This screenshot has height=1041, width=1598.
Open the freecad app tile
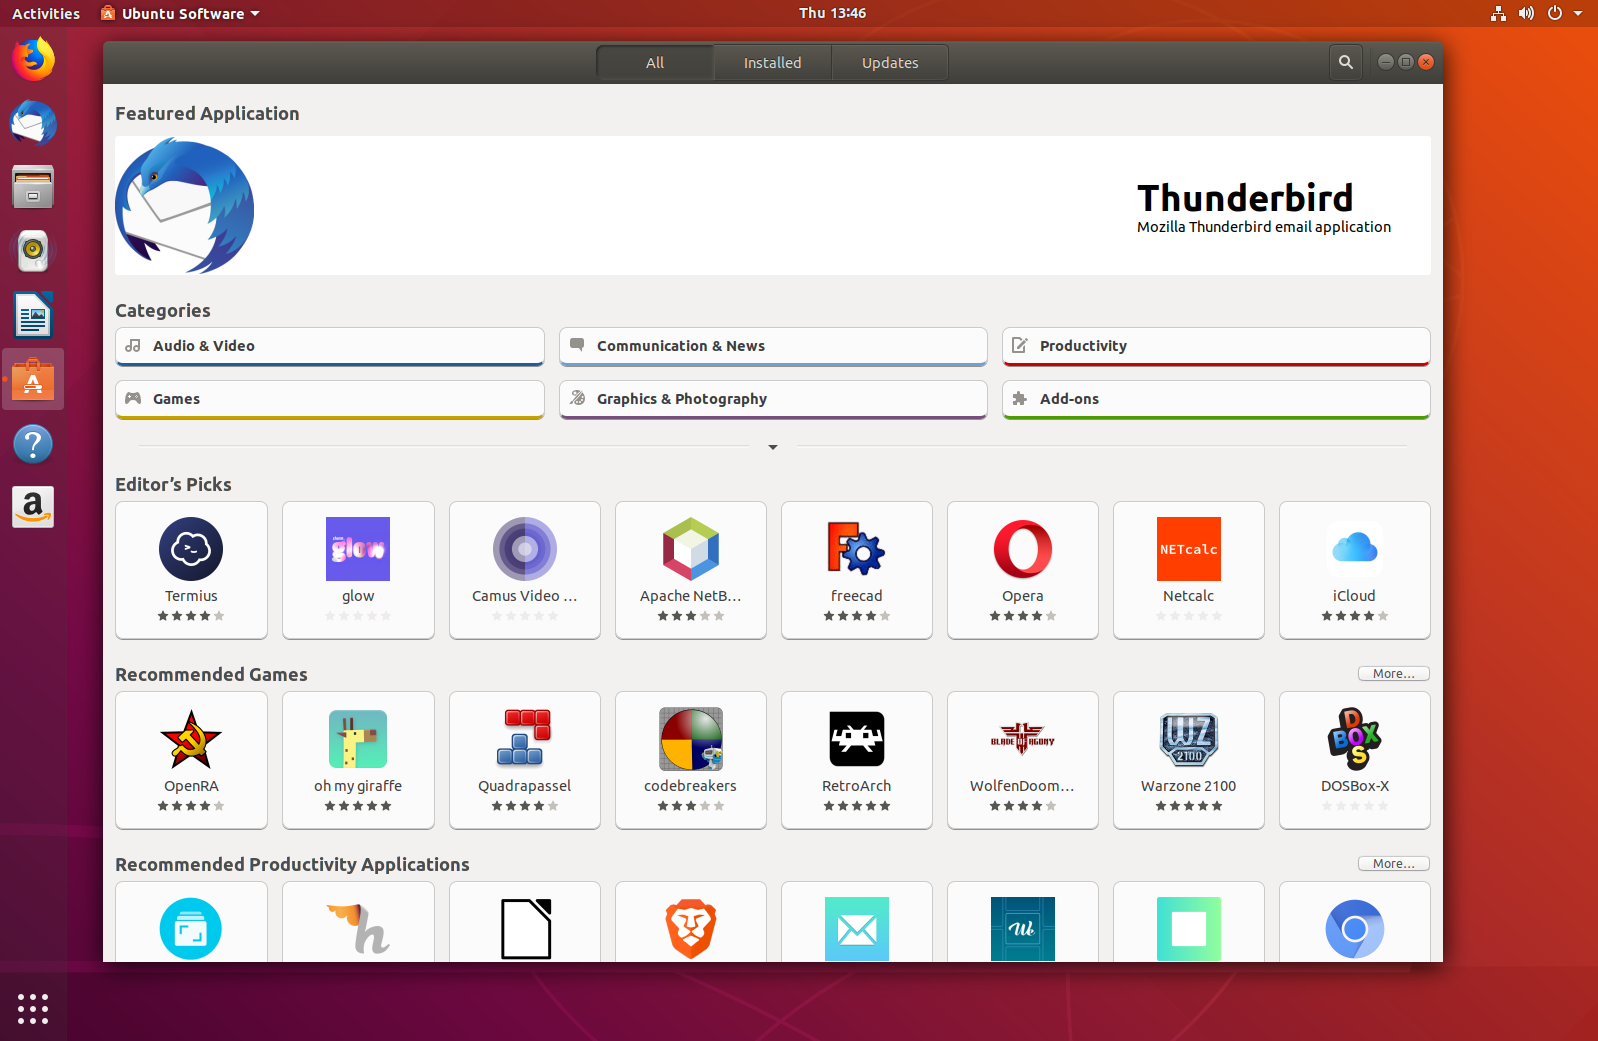pos(857,570)
